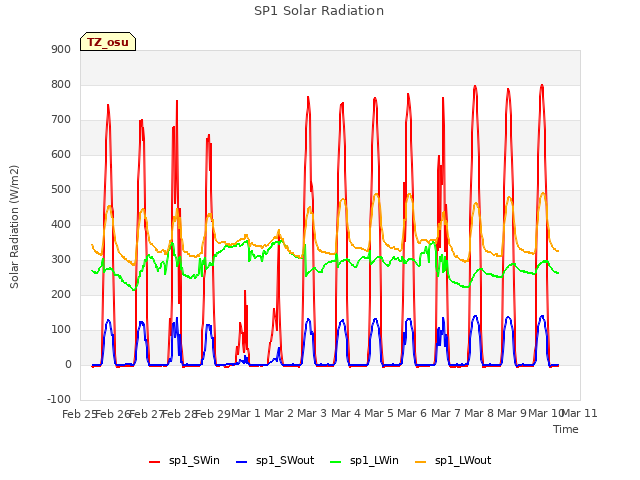The image size is (640, 480).
Task: Click the TZ_osu annotation box
Action: tap(108, 42)
